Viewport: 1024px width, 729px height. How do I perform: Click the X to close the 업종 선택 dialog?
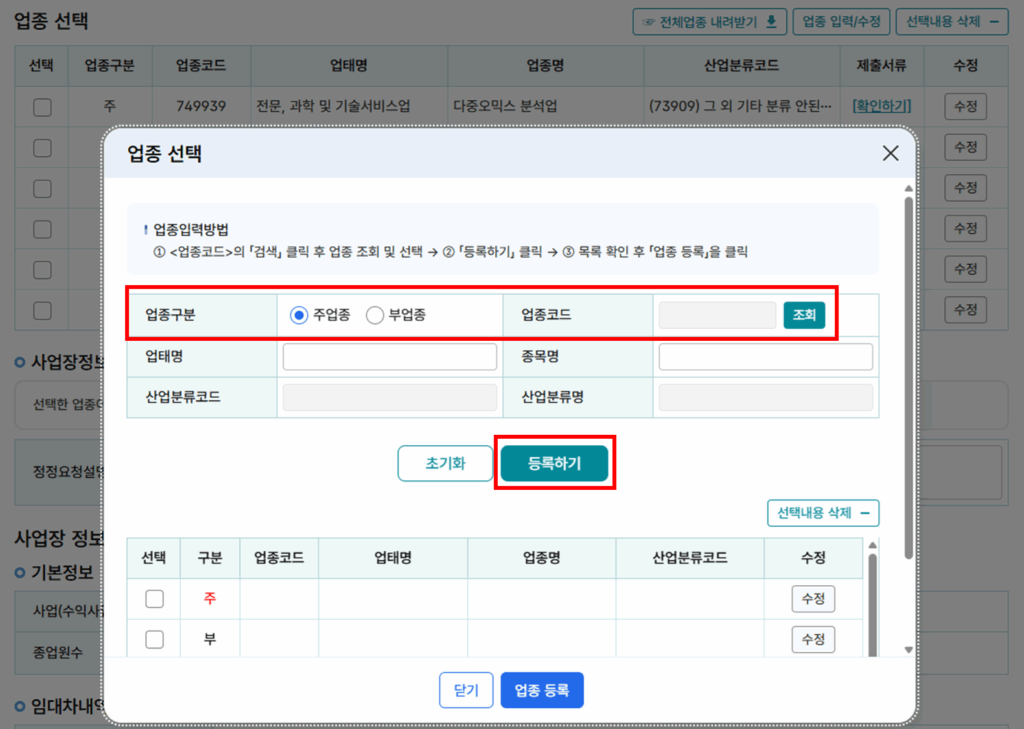(890, 153)
